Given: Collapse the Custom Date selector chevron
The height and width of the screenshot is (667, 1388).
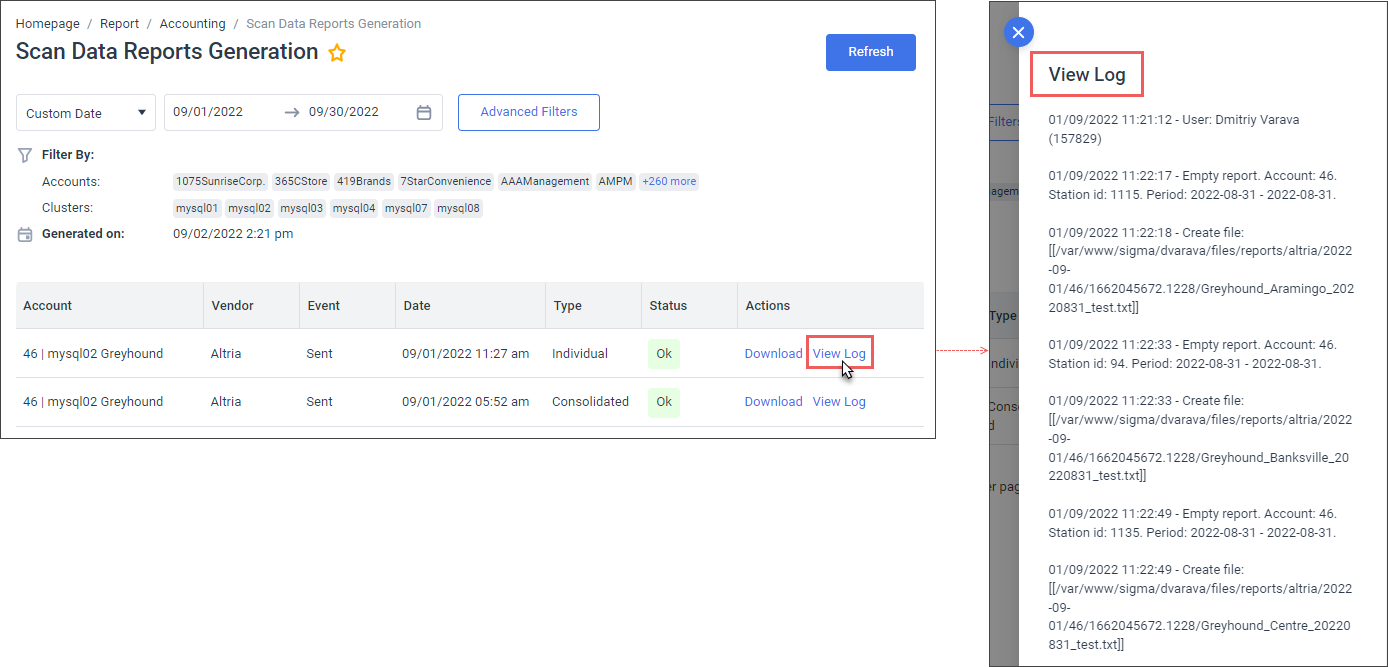Looking at the screenshot, I should tap(142, 112).
